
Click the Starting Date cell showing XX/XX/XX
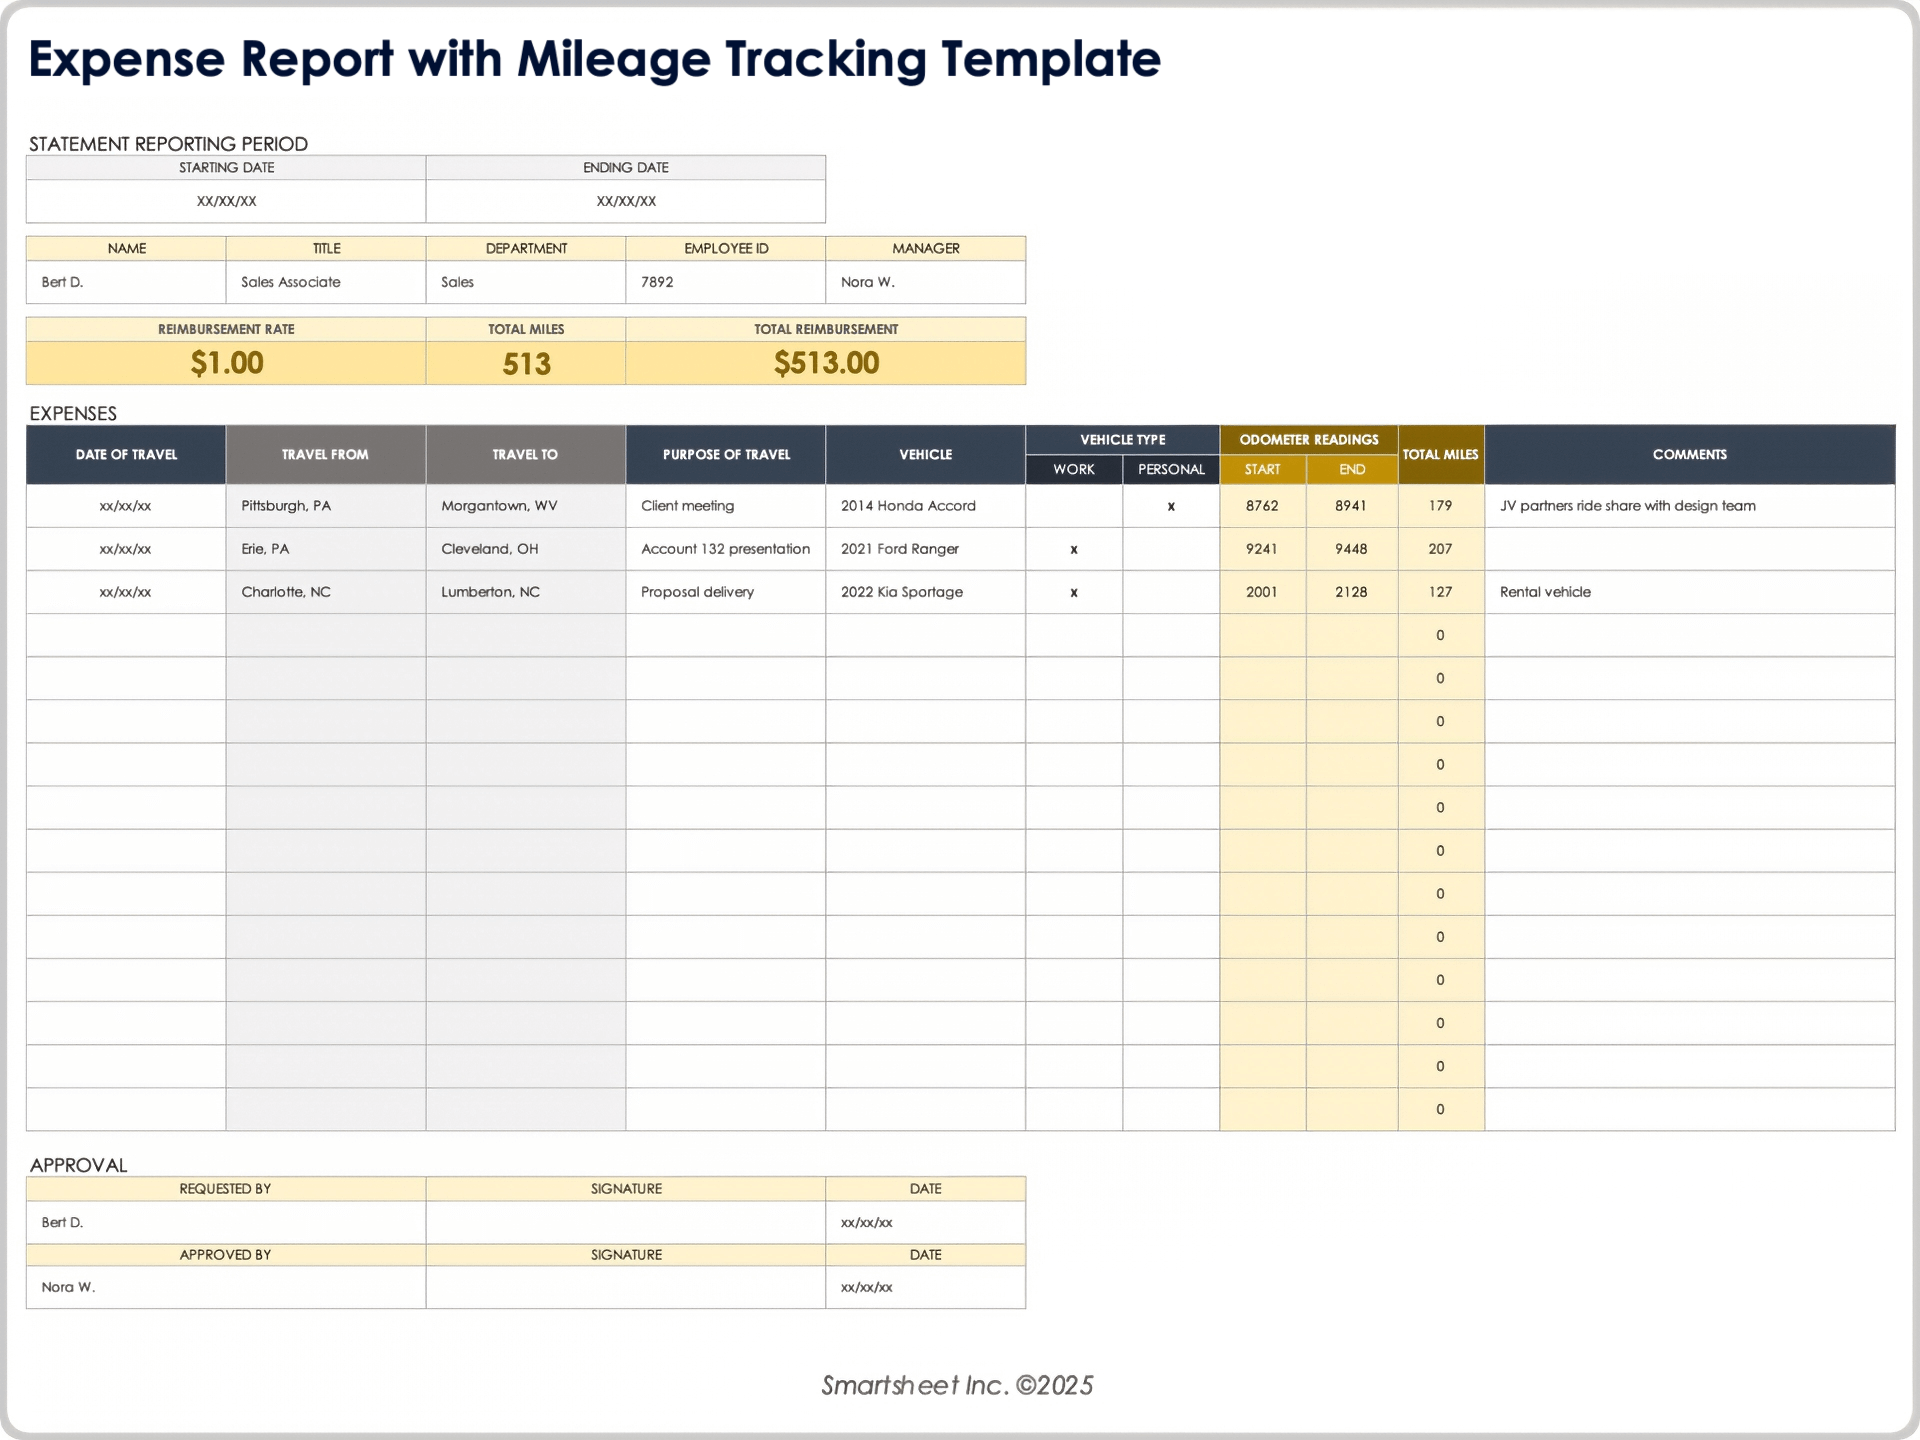[225, 200]
